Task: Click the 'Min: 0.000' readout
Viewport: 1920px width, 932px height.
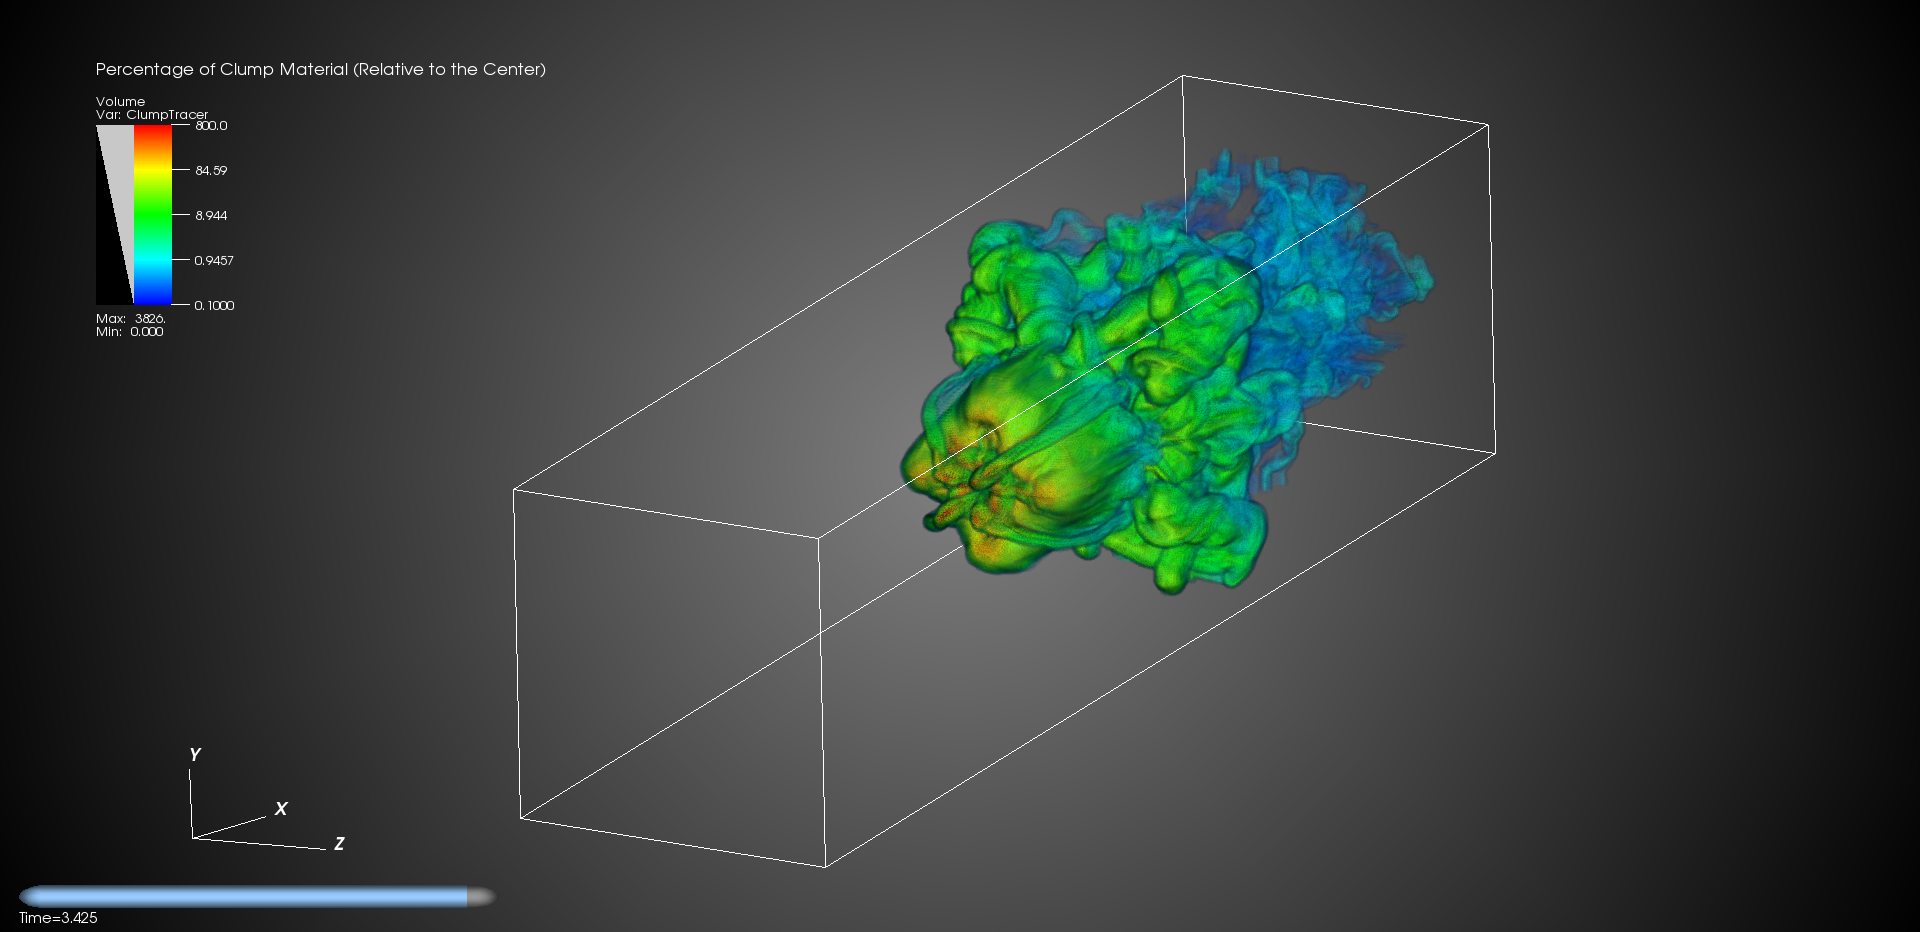Action: click(x=129, y=331)
